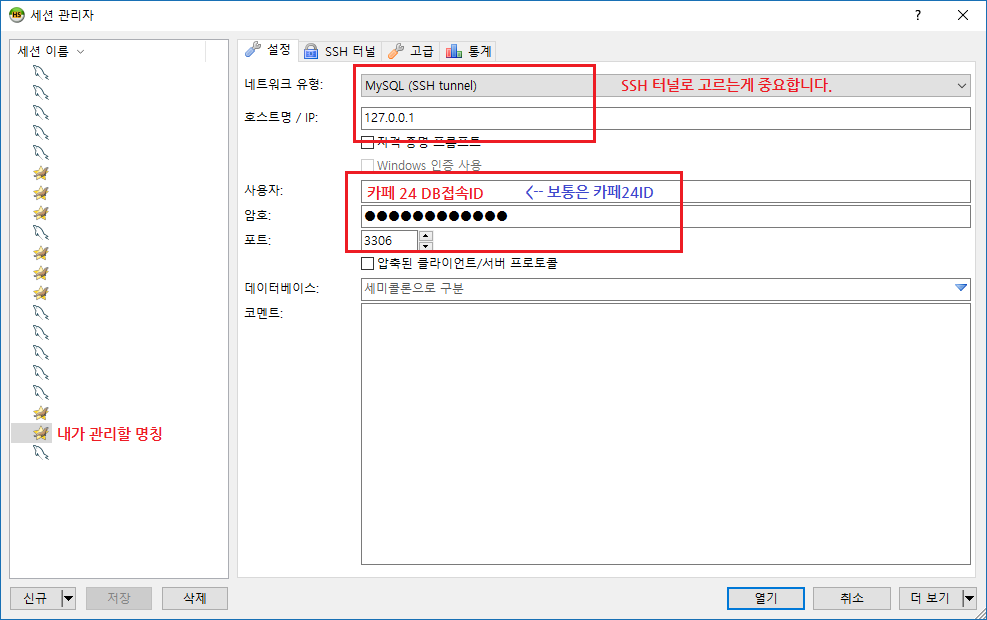987x620 pixels.
Task: Open the SSH 터널 tab
Action: click(340, 51)
